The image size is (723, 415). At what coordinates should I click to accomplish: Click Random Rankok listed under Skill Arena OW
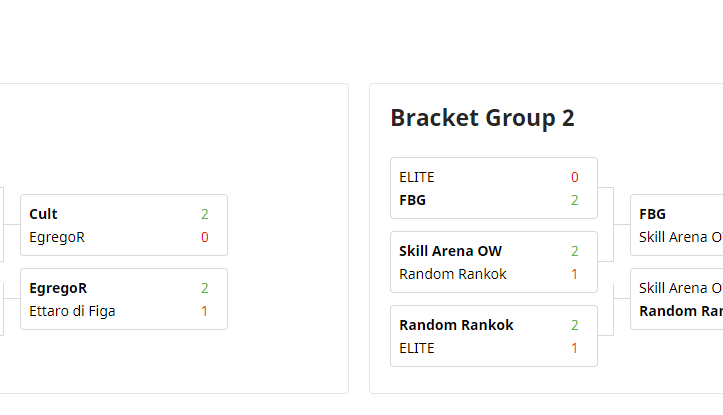tap(452, 274)
